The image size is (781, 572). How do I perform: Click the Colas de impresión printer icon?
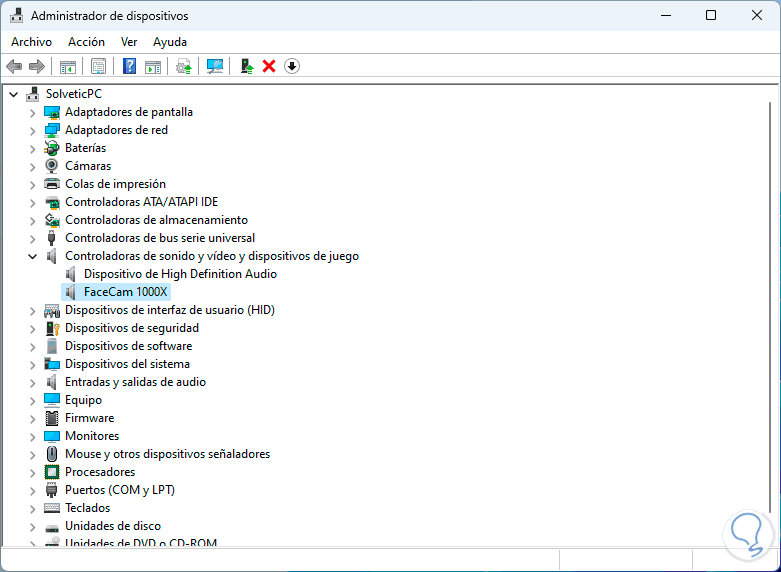click(x=52, y=184)
